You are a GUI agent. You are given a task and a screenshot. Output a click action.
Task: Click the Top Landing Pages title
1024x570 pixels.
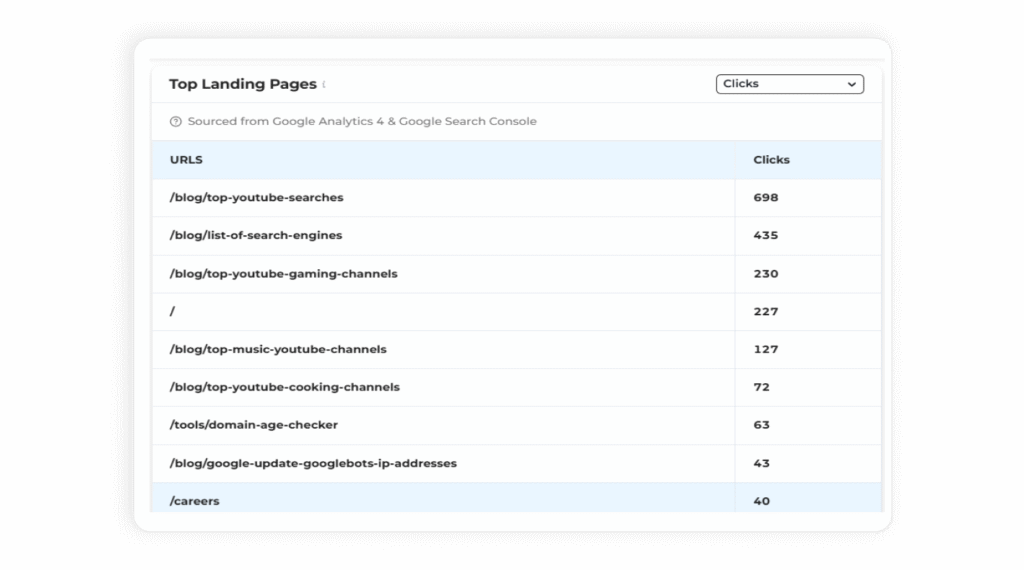[x=242, y=84]
